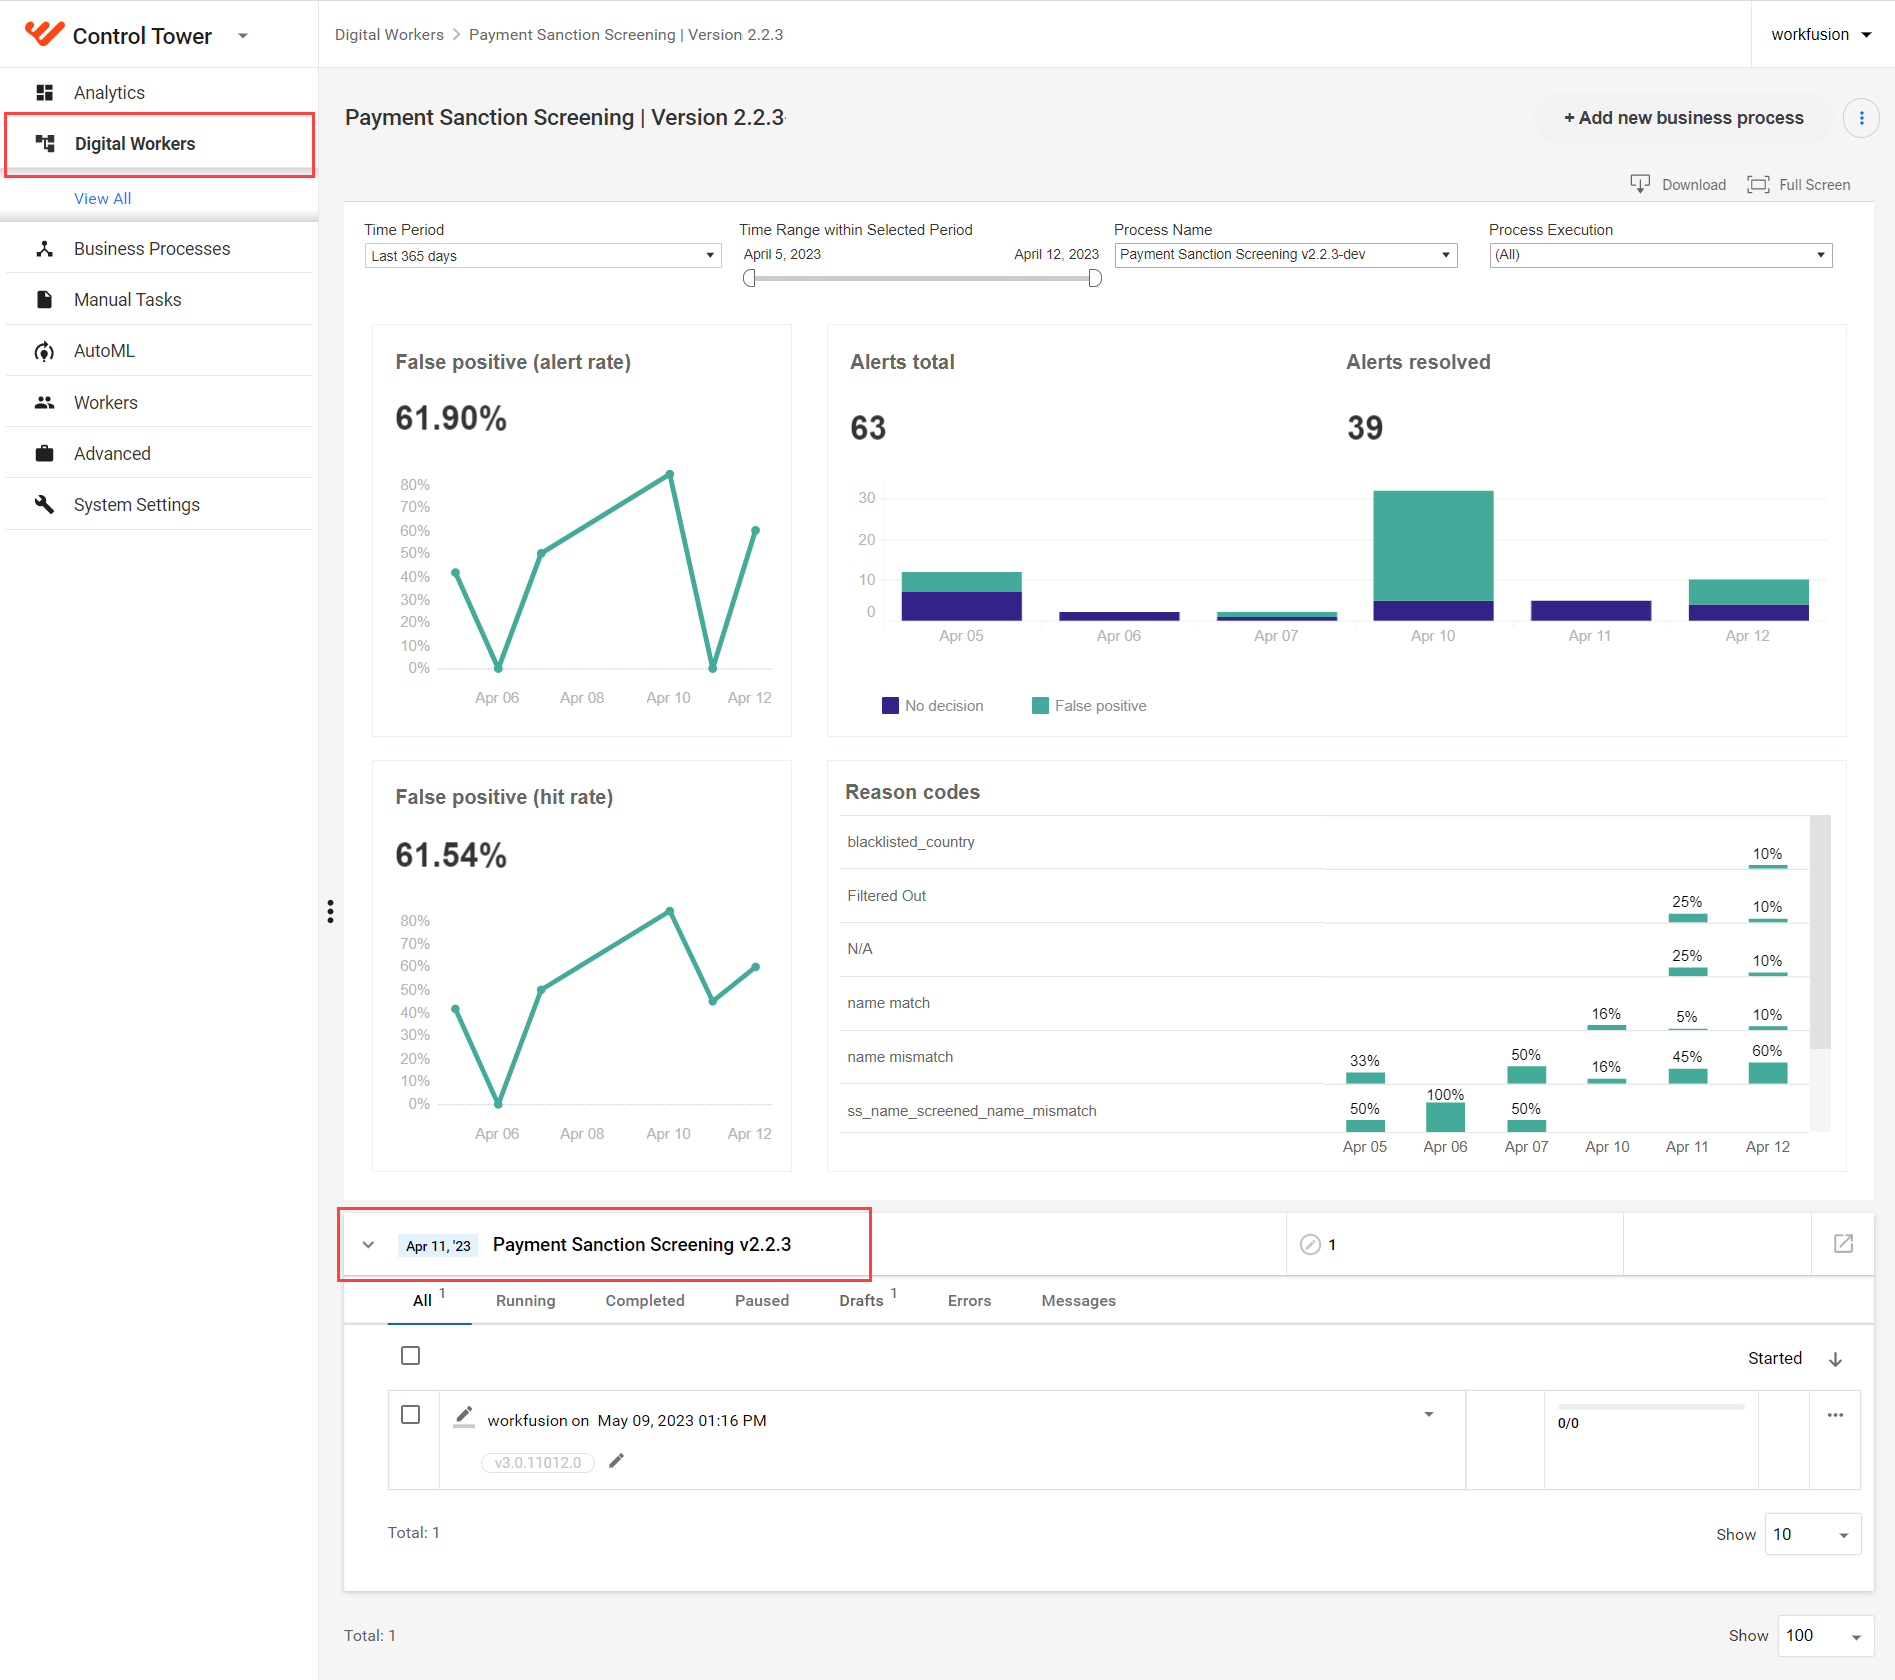Click the Started sort arrow icon
This screenshot has height=1680, width=1895.
pyautogui.click(x=1835, y=1359)
